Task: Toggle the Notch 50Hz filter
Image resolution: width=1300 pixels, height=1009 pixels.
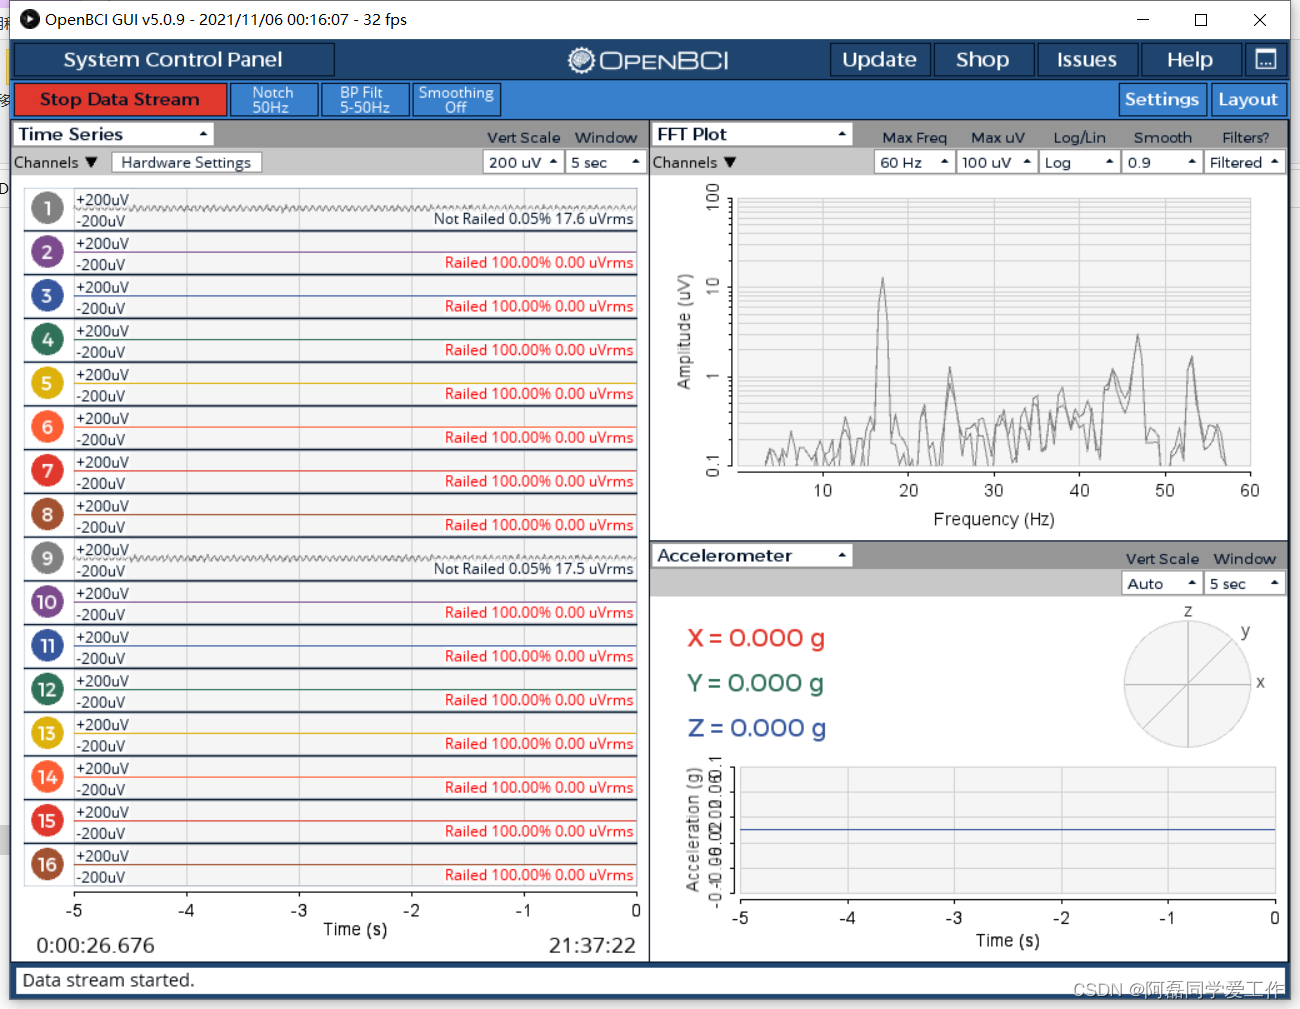Action: (x=273, y=99)
